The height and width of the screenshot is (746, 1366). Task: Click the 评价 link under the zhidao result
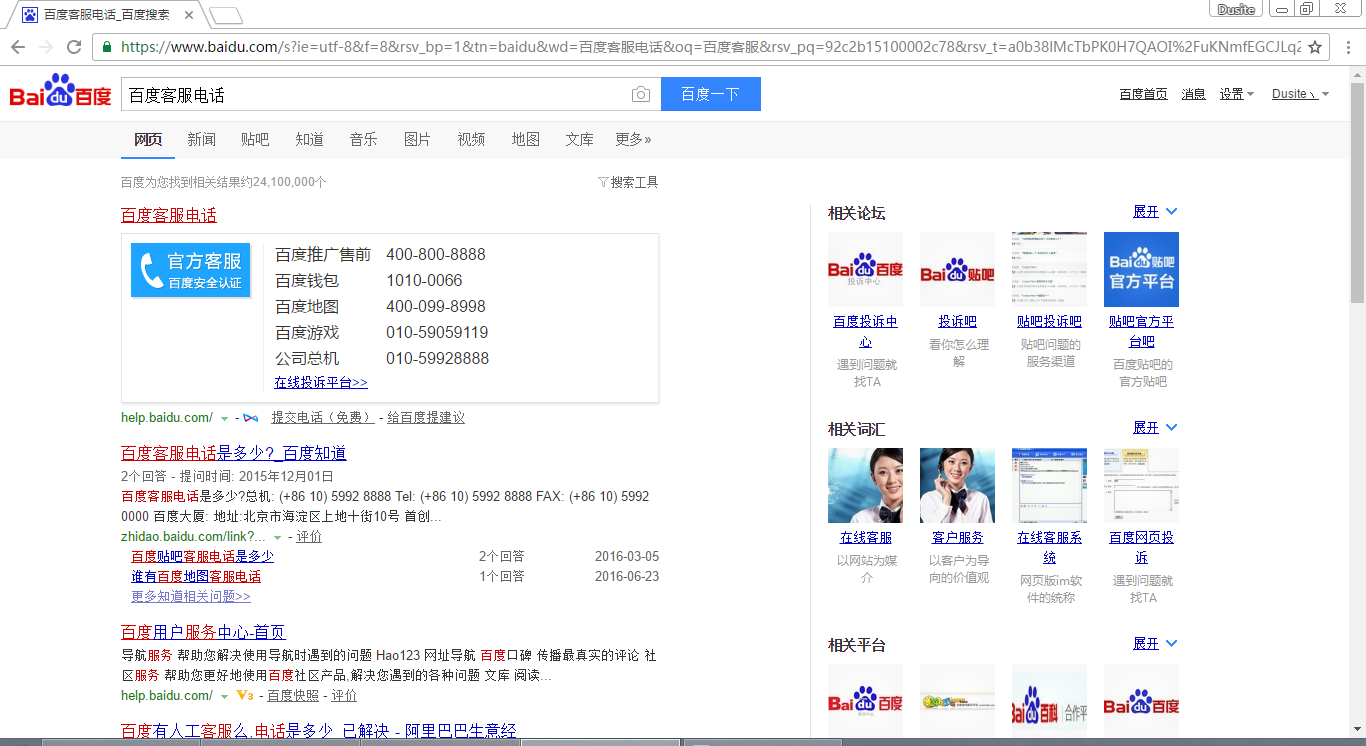pos(310,537)
